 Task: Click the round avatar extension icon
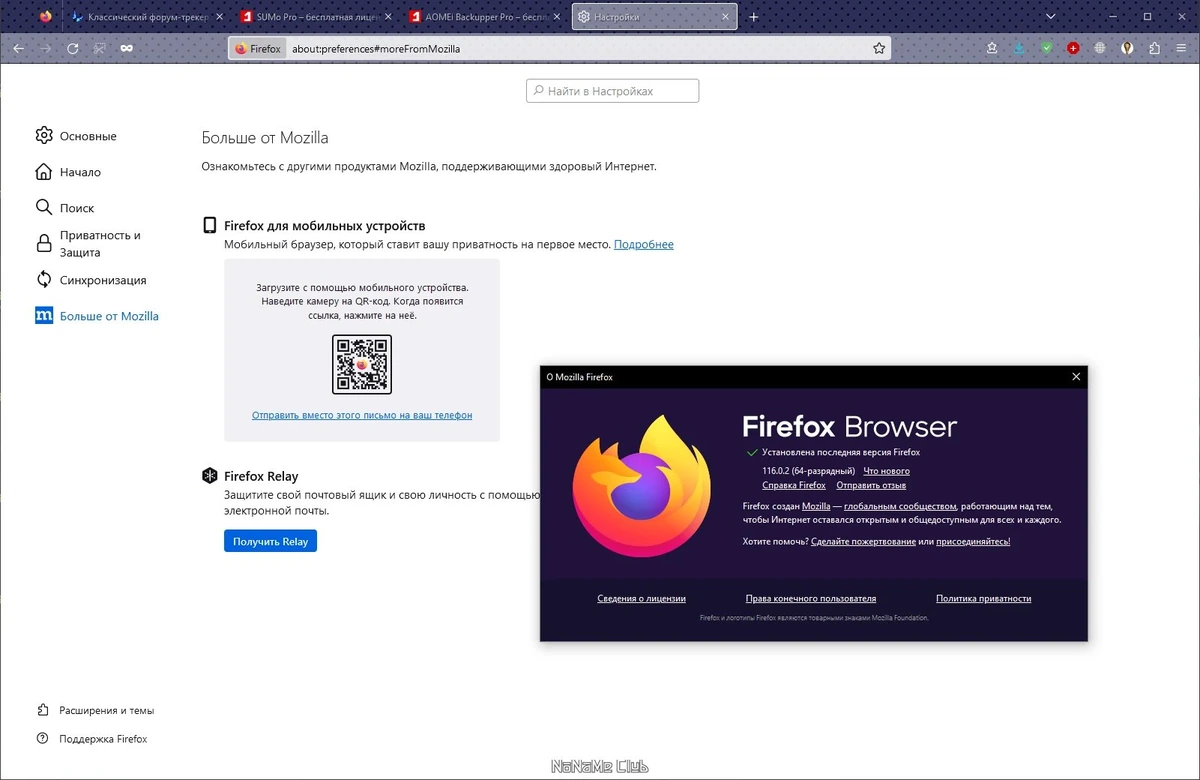pyautogui.click(x=1127, y=48)
